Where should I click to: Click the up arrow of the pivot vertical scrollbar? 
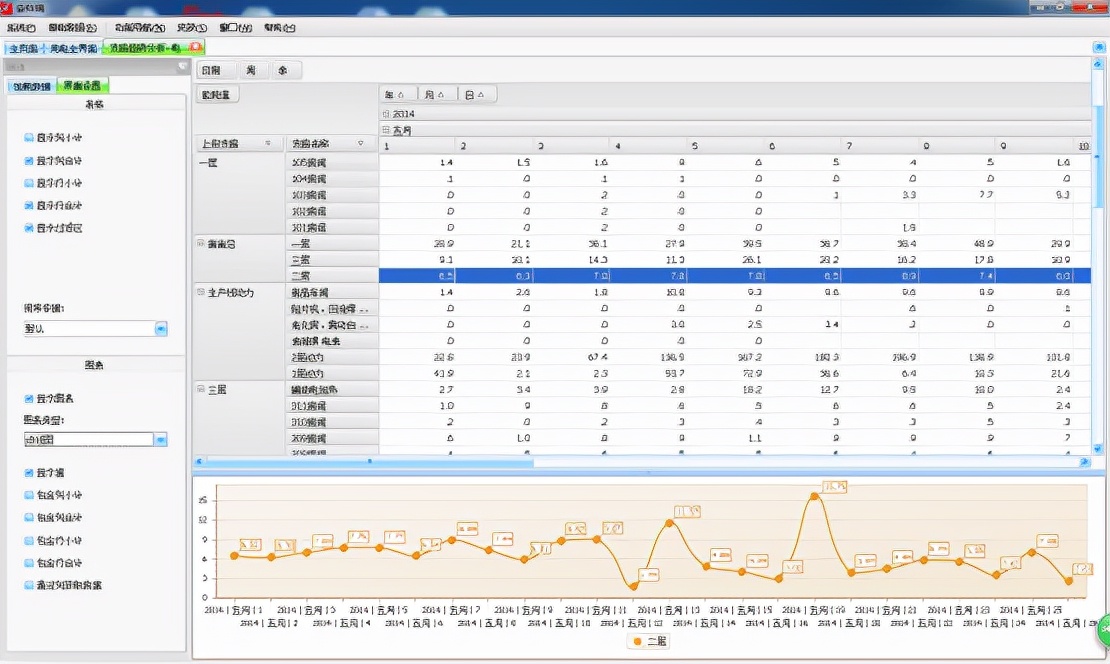pyautogui.click(x=1098, y=63)
